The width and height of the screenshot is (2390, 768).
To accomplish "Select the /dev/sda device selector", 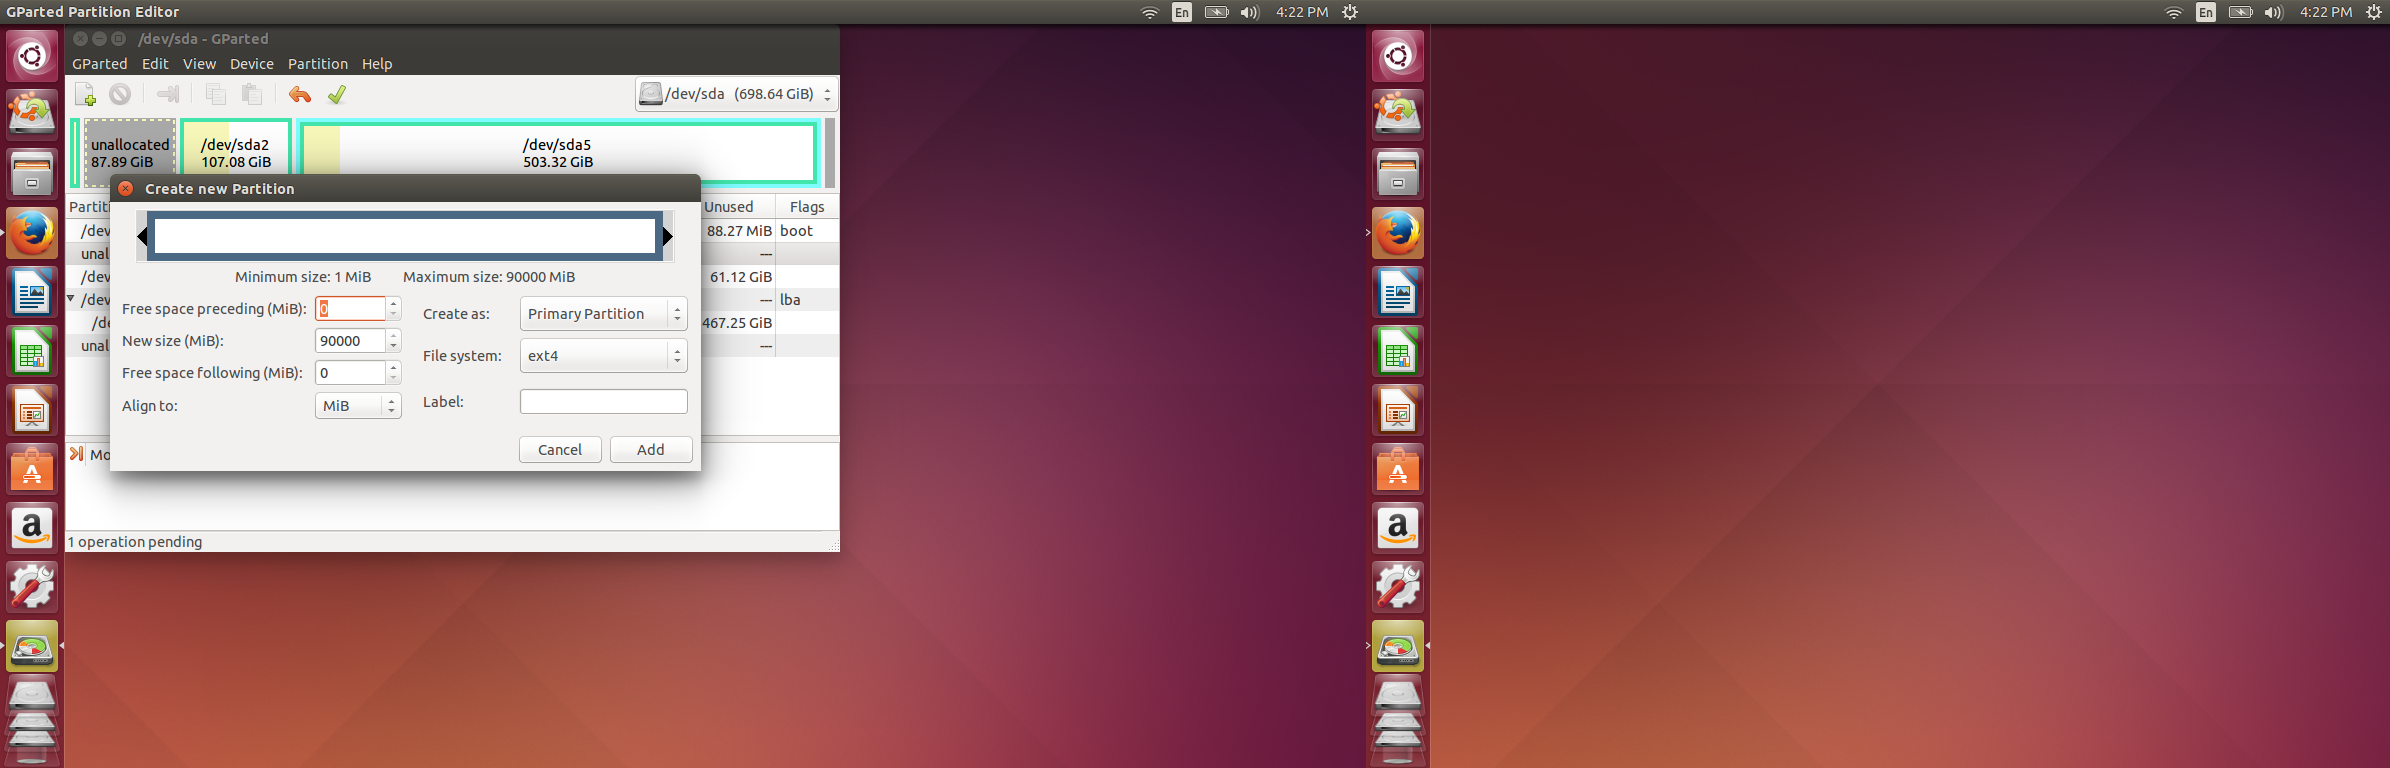I will [736, 94].
